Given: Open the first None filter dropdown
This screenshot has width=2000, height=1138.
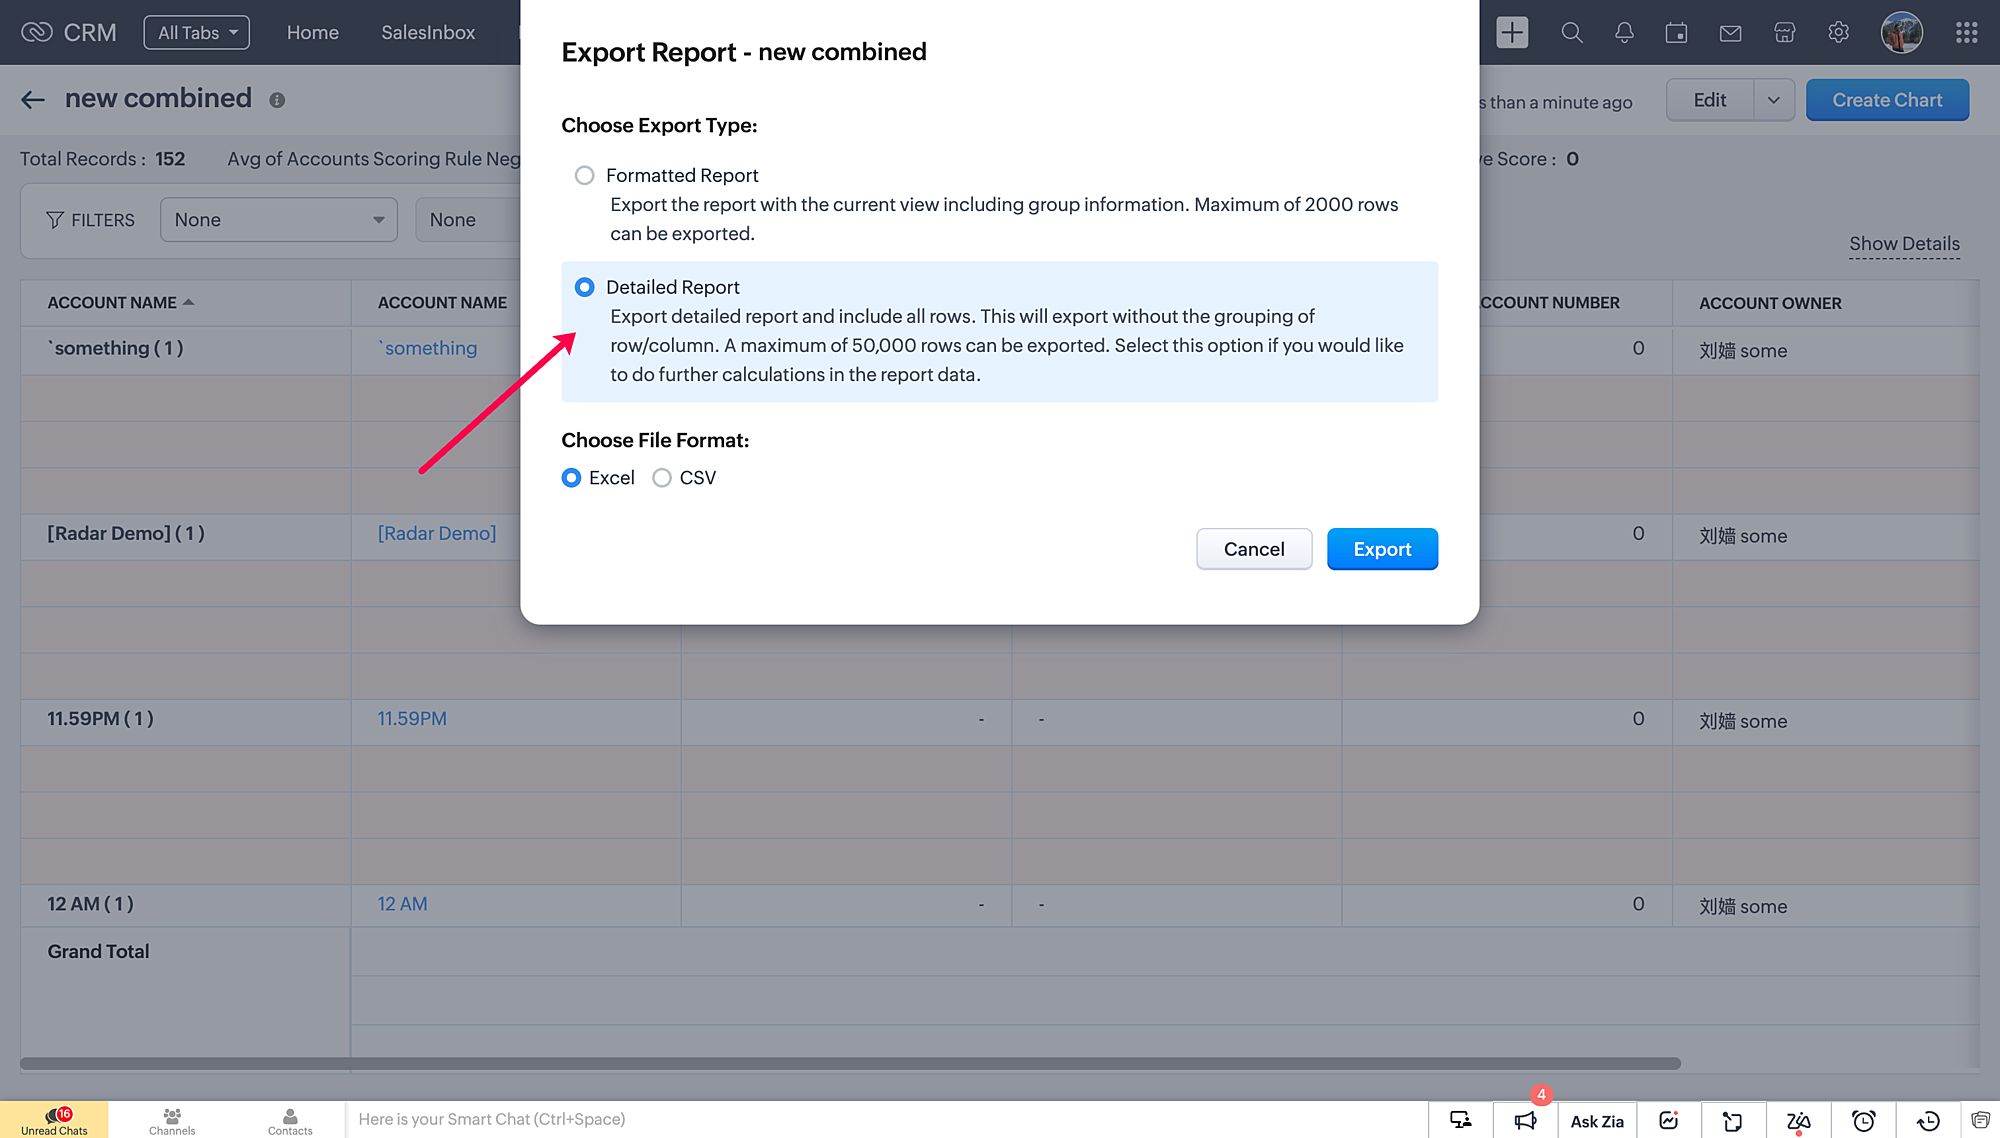Looking at the screenshot, I should point(278,220).
